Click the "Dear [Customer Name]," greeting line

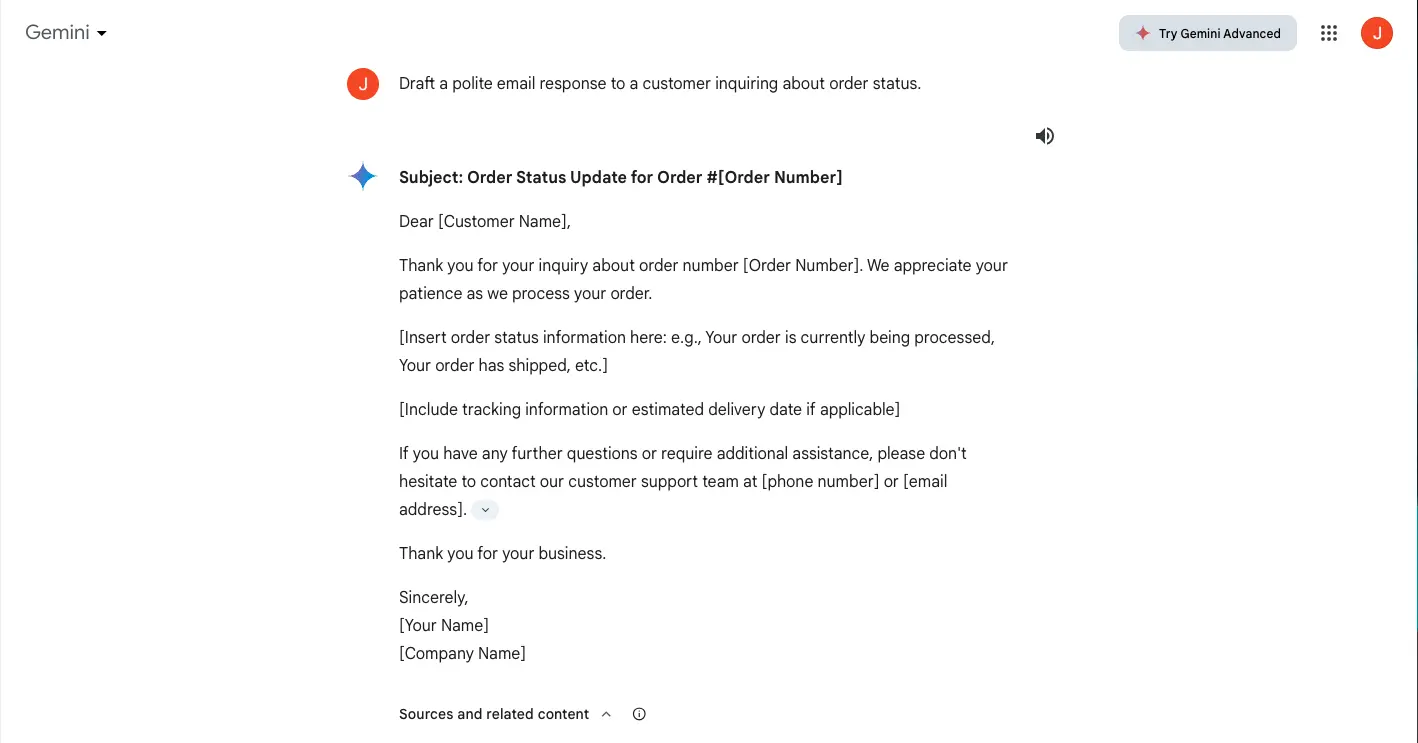point(485,221)
